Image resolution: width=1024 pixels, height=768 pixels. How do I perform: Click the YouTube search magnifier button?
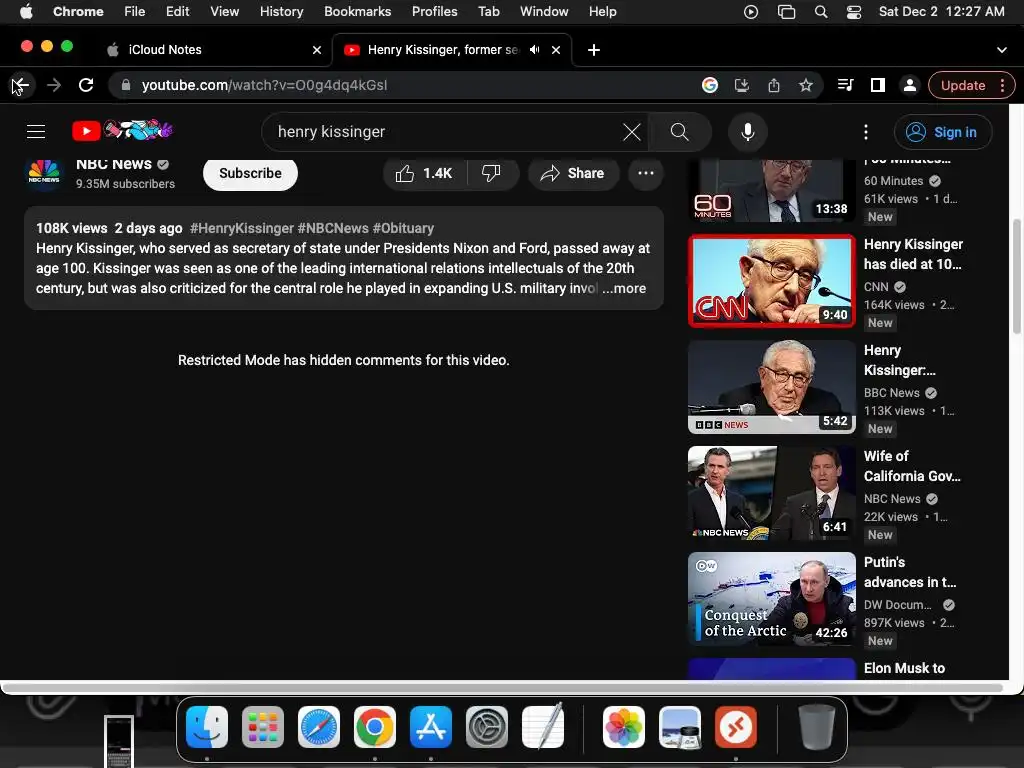680,132
